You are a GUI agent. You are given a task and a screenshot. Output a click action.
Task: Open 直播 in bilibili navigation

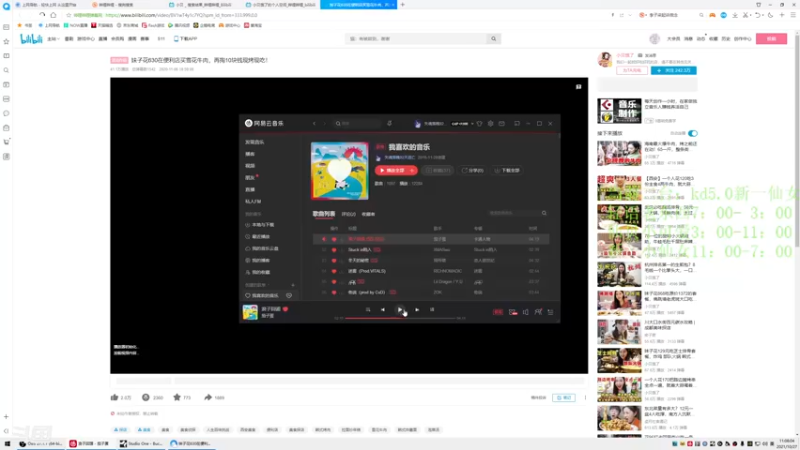click(x=103, y=39)
